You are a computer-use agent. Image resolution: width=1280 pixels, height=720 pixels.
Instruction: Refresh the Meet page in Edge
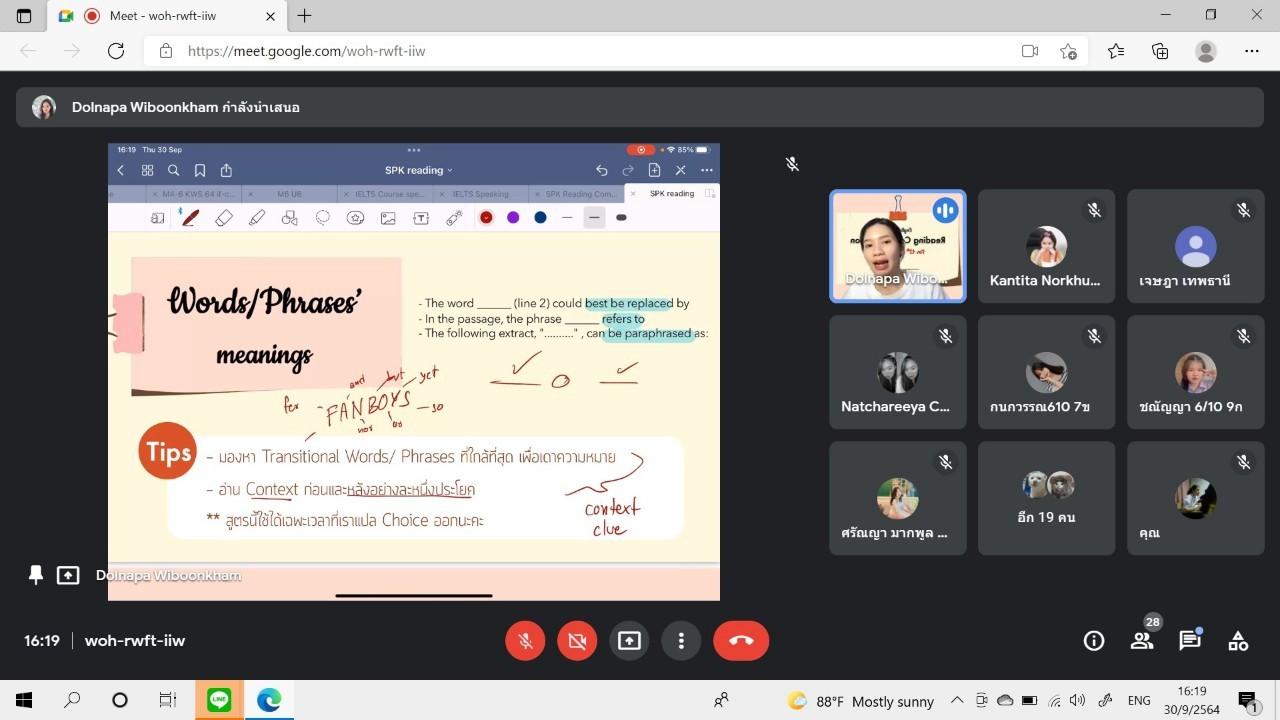pyautogui.click(x=116, y=51)
